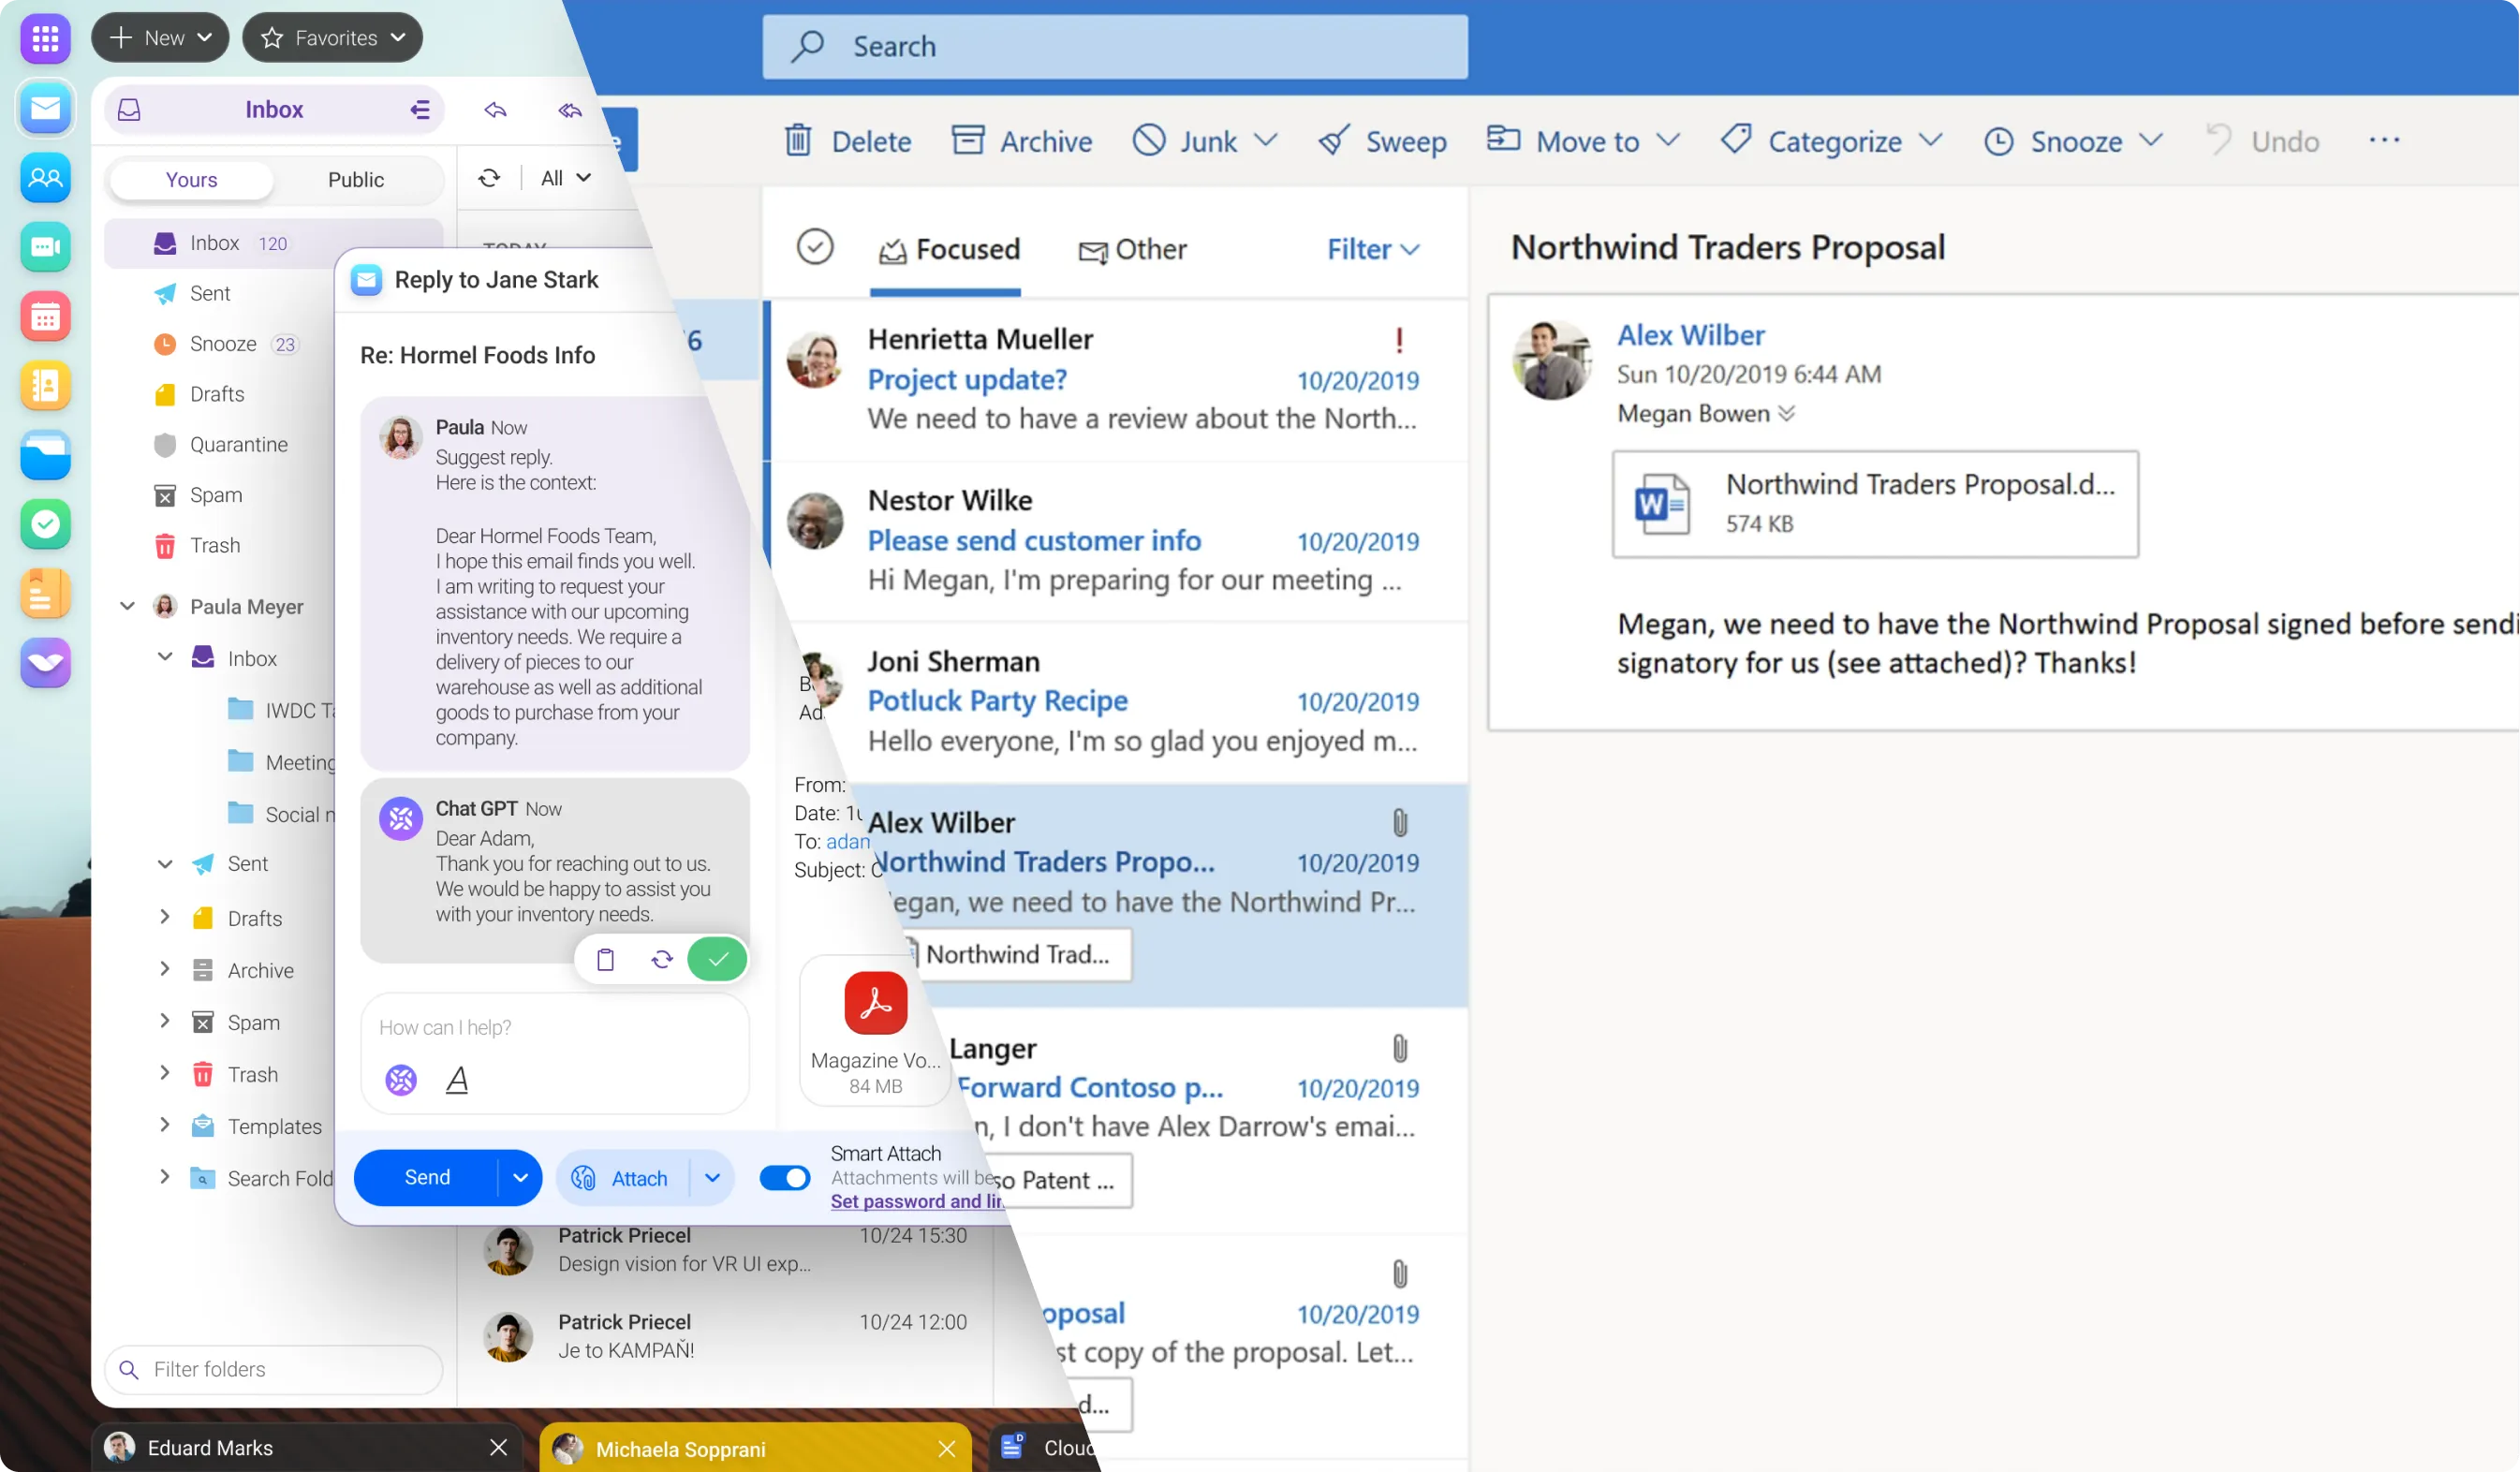Archive the current message using the toolbar
This screenshot has width=2520, height=1472.
tap(1021, 140)
